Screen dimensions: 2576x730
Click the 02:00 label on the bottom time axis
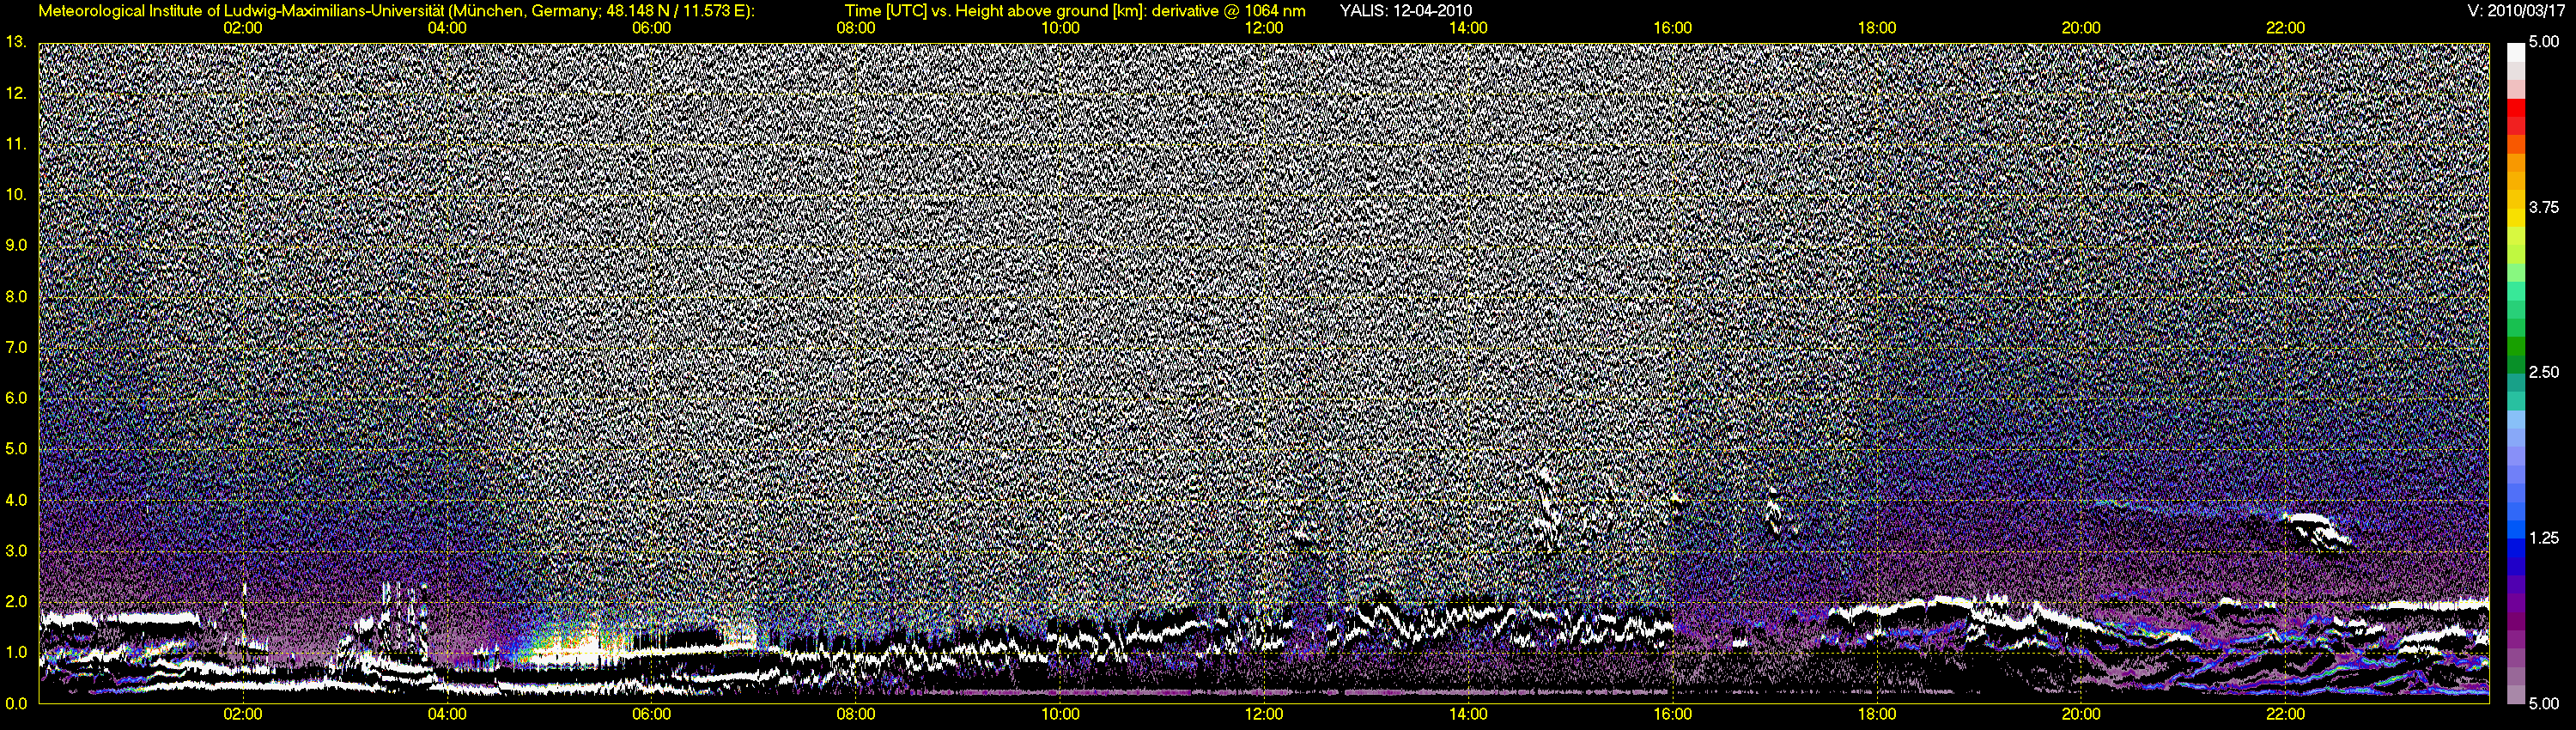click(x=243, y=714)
